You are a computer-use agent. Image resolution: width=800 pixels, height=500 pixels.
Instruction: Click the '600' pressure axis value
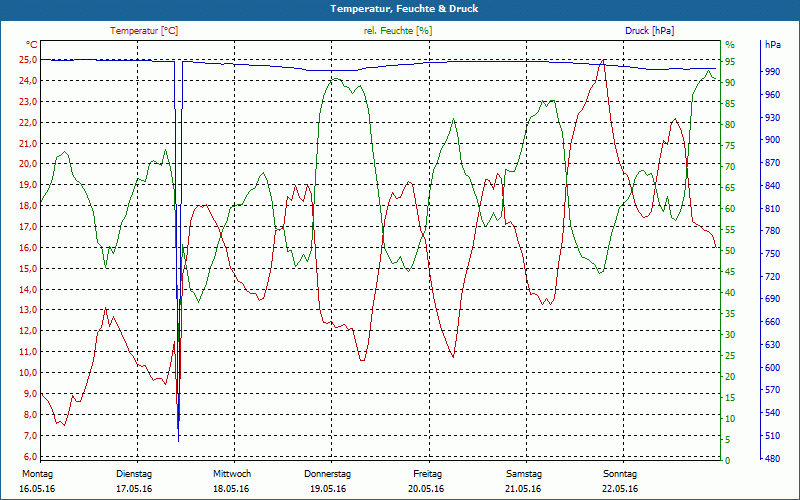tap(772, 367)
